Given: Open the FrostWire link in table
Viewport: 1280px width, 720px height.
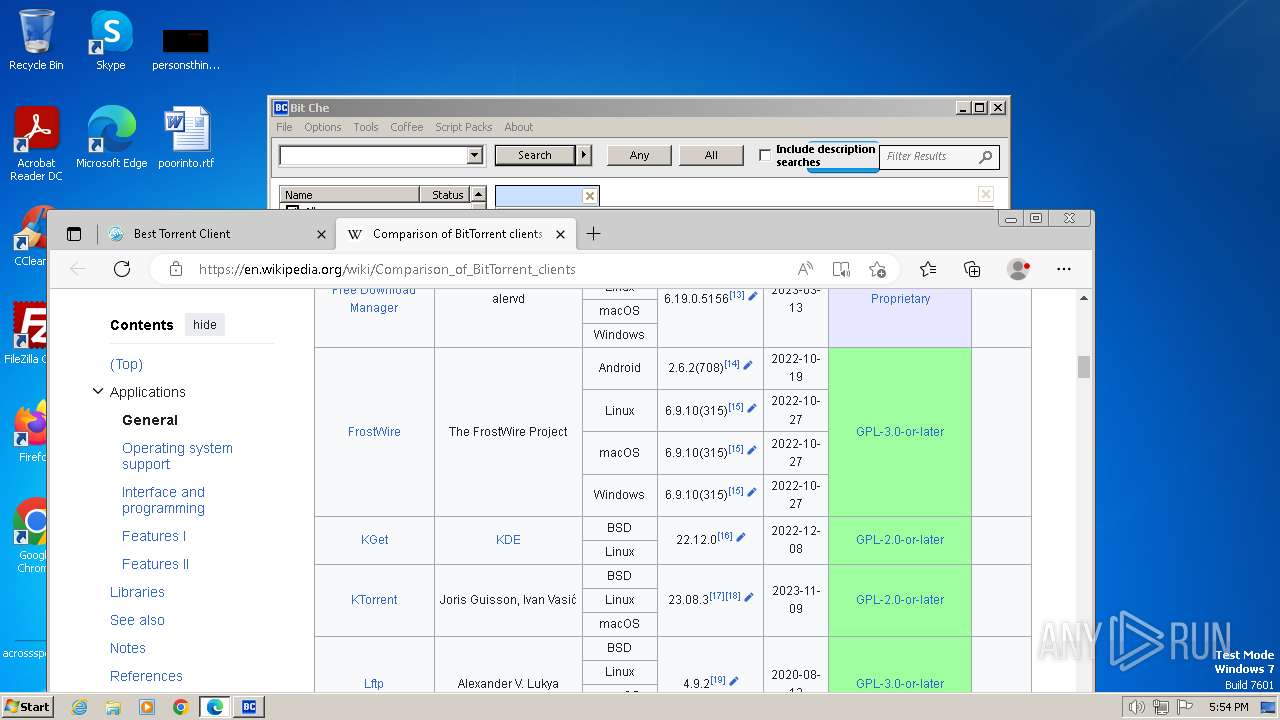Looking at the screenshot, I should (374, 432).
